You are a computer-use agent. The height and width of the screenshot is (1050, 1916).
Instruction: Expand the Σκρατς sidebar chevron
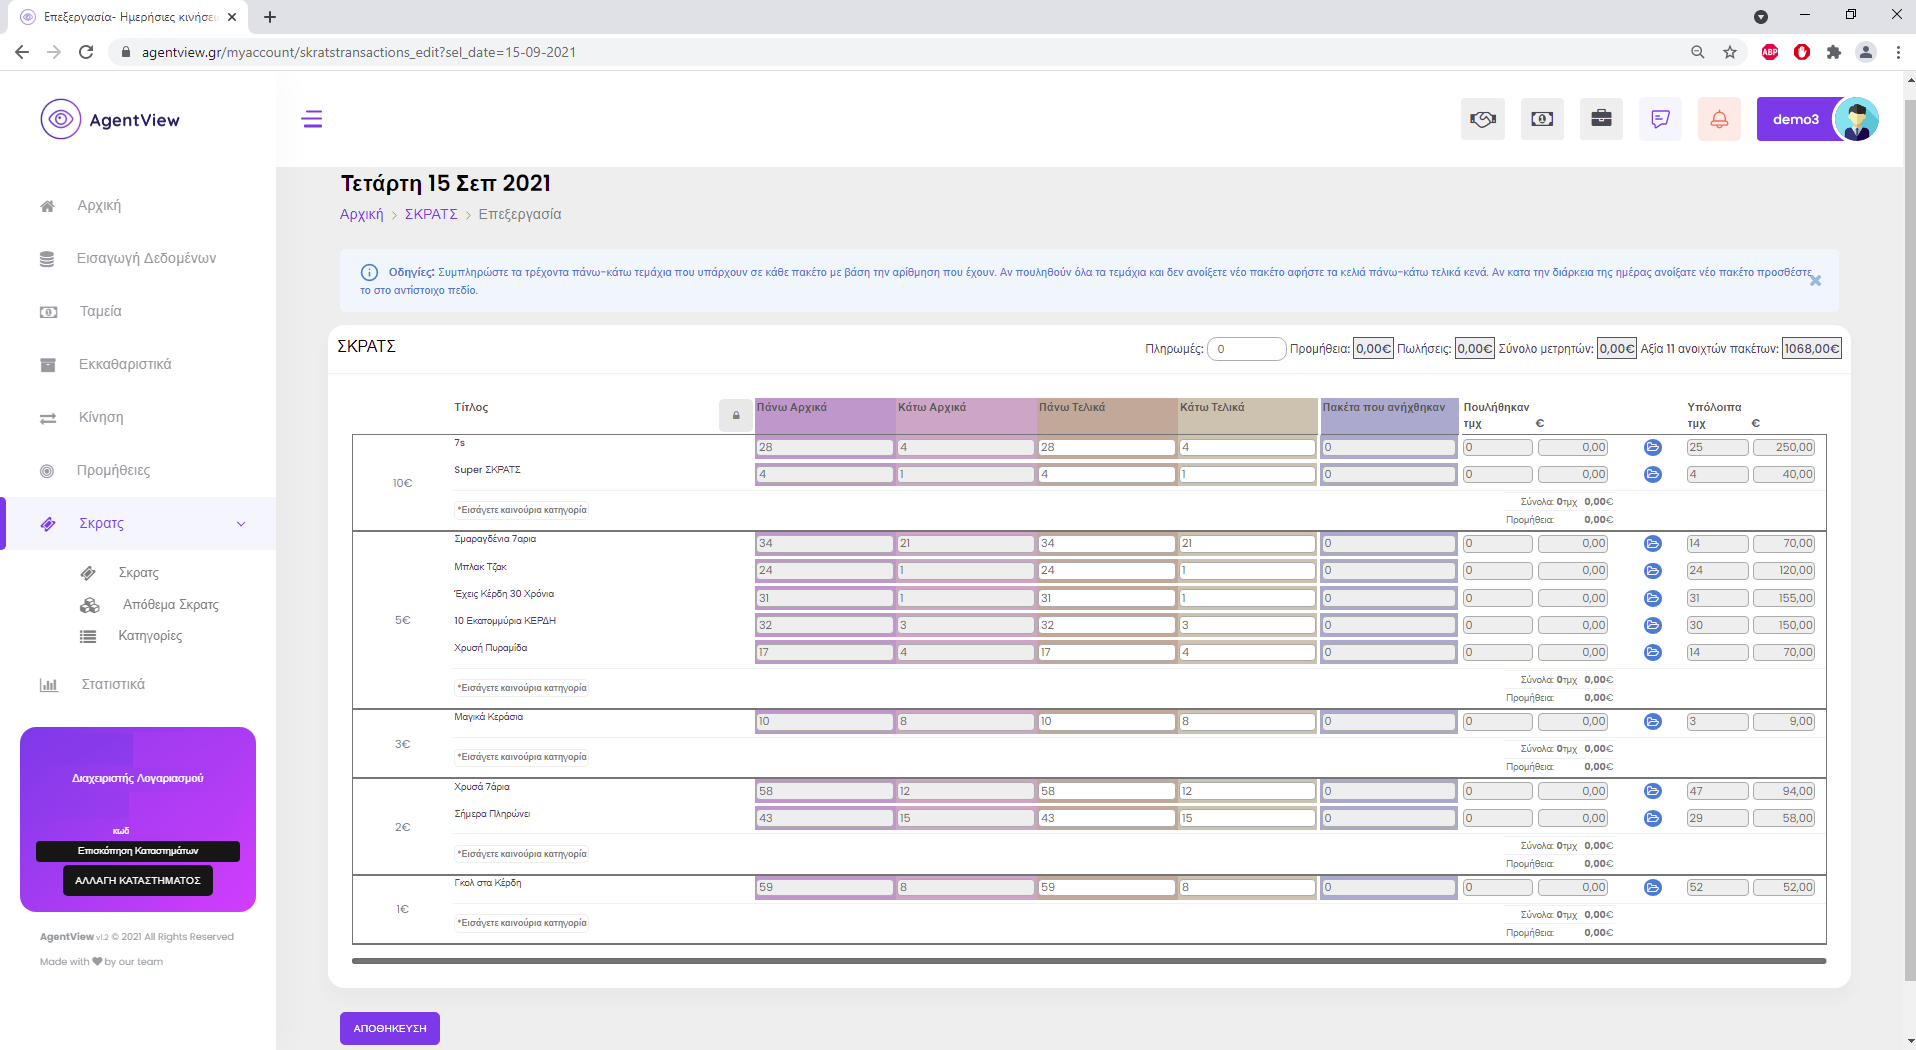coord(241,524)
